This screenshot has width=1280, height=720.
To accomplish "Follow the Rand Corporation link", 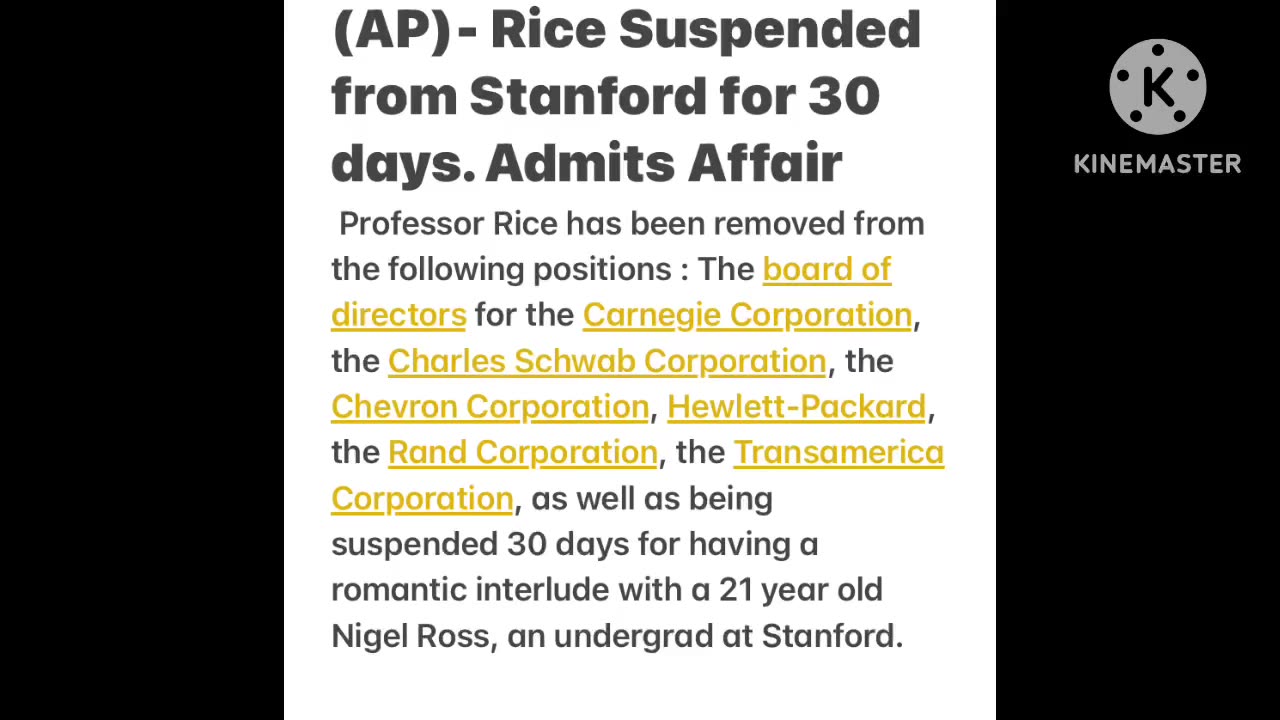I will coord(522,452).
